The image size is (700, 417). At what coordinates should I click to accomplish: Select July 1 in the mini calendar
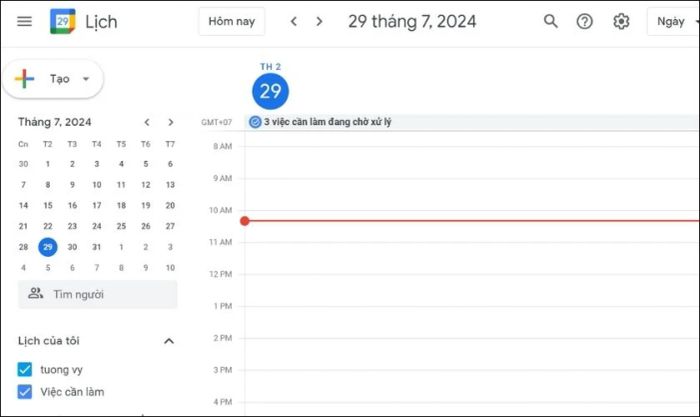tap(48, 164)
